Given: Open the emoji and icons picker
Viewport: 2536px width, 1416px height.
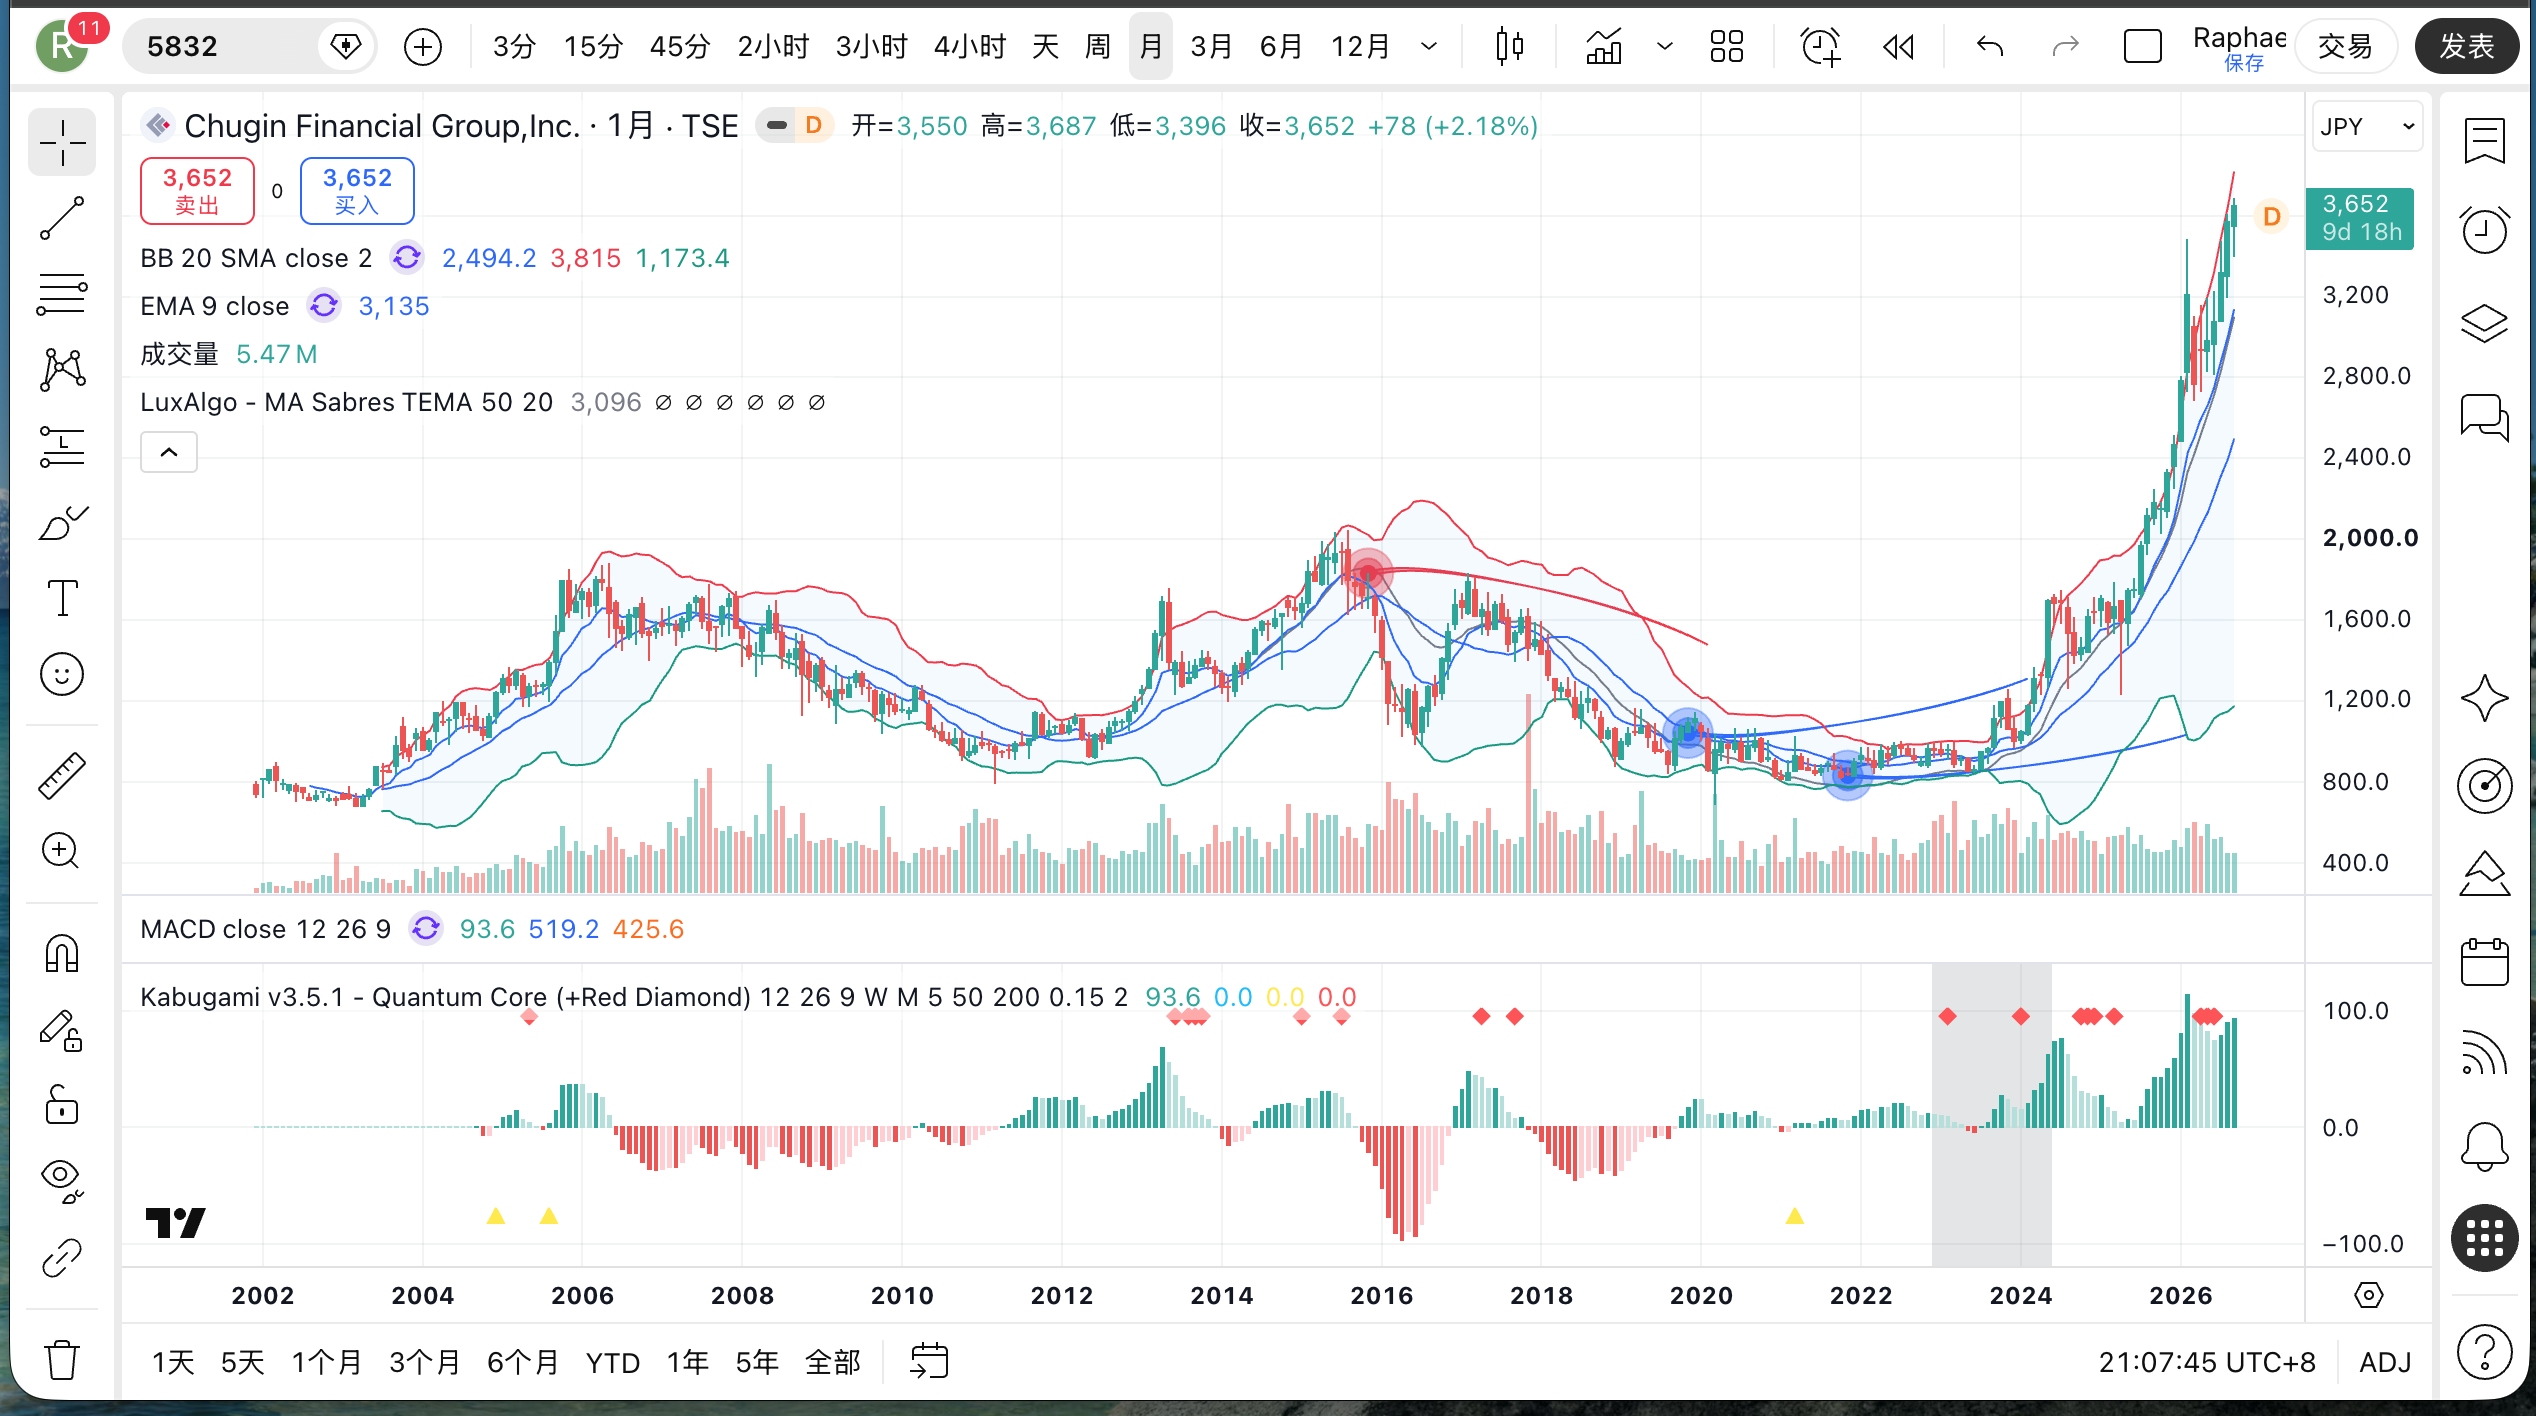Looking at the screenshot, I should tap(62, 674).
